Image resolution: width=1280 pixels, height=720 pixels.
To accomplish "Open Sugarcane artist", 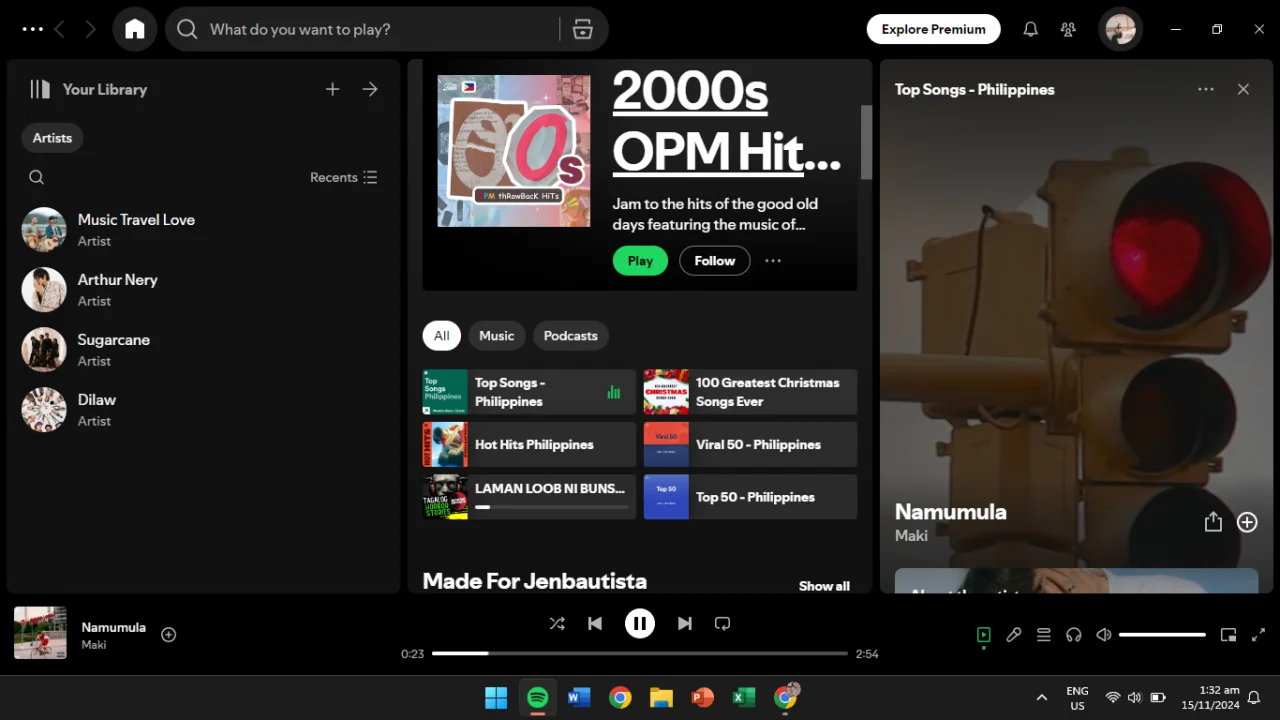I will [203, 350].
